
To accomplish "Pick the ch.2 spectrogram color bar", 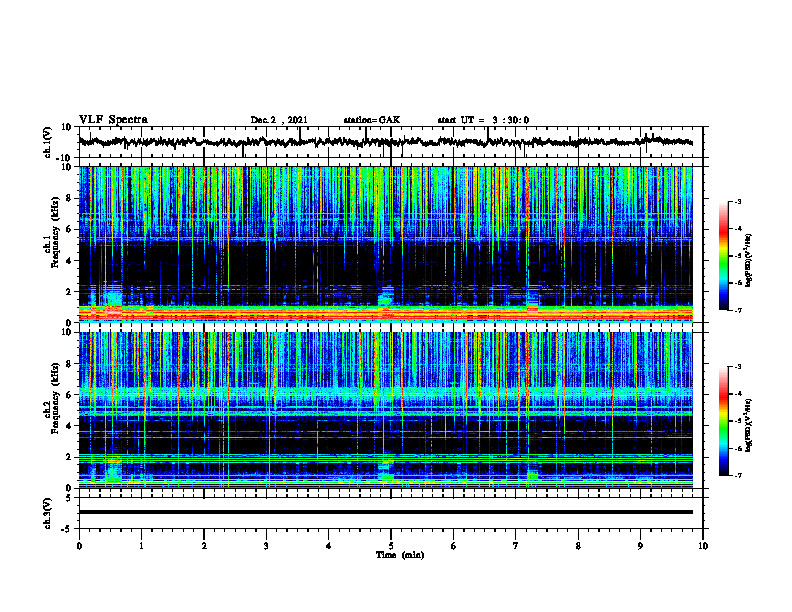I will (724, 421).
